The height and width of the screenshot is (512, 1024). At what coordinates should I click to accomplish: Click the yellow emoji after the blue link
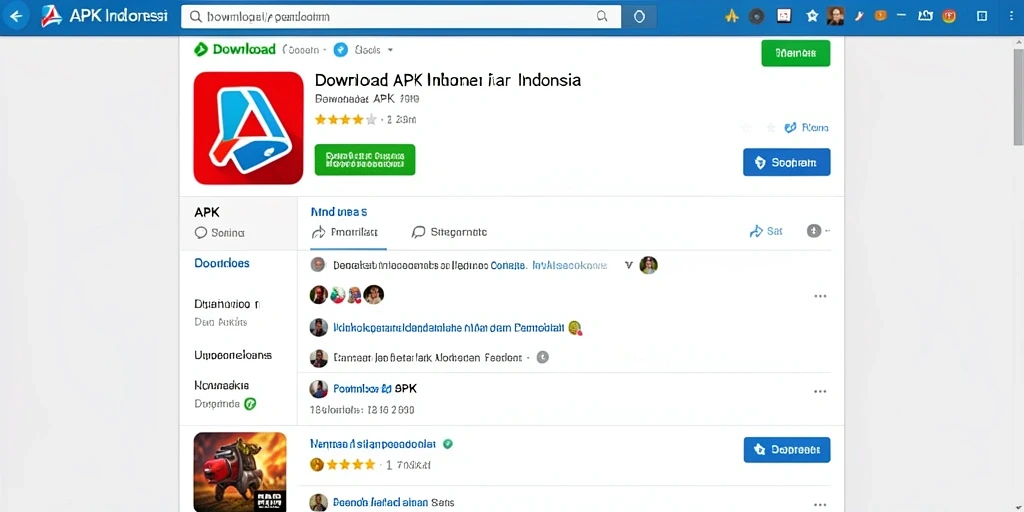(575, 328)
